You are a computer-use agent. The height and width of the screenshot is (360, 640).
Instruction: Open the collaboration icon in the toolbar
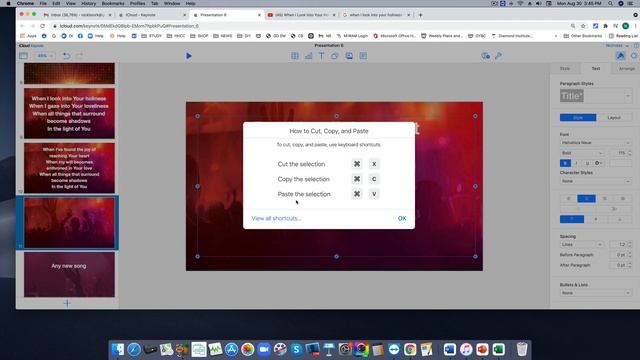pyautogui.click(x=485, y=56)
